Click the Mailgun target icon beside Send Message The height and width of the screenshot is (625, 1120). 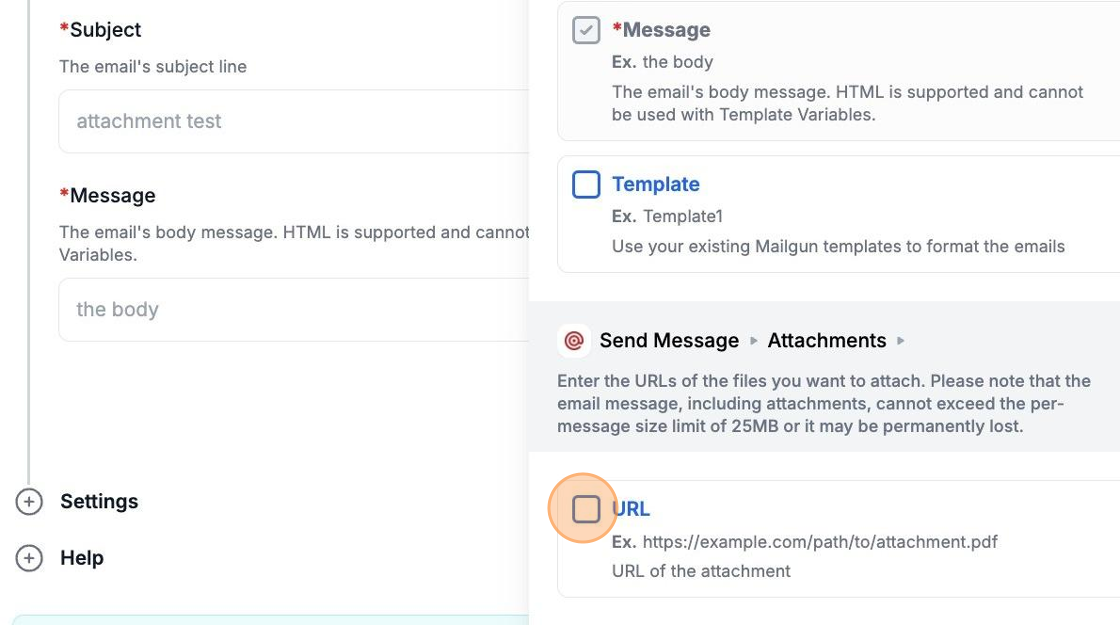(574, 341)
